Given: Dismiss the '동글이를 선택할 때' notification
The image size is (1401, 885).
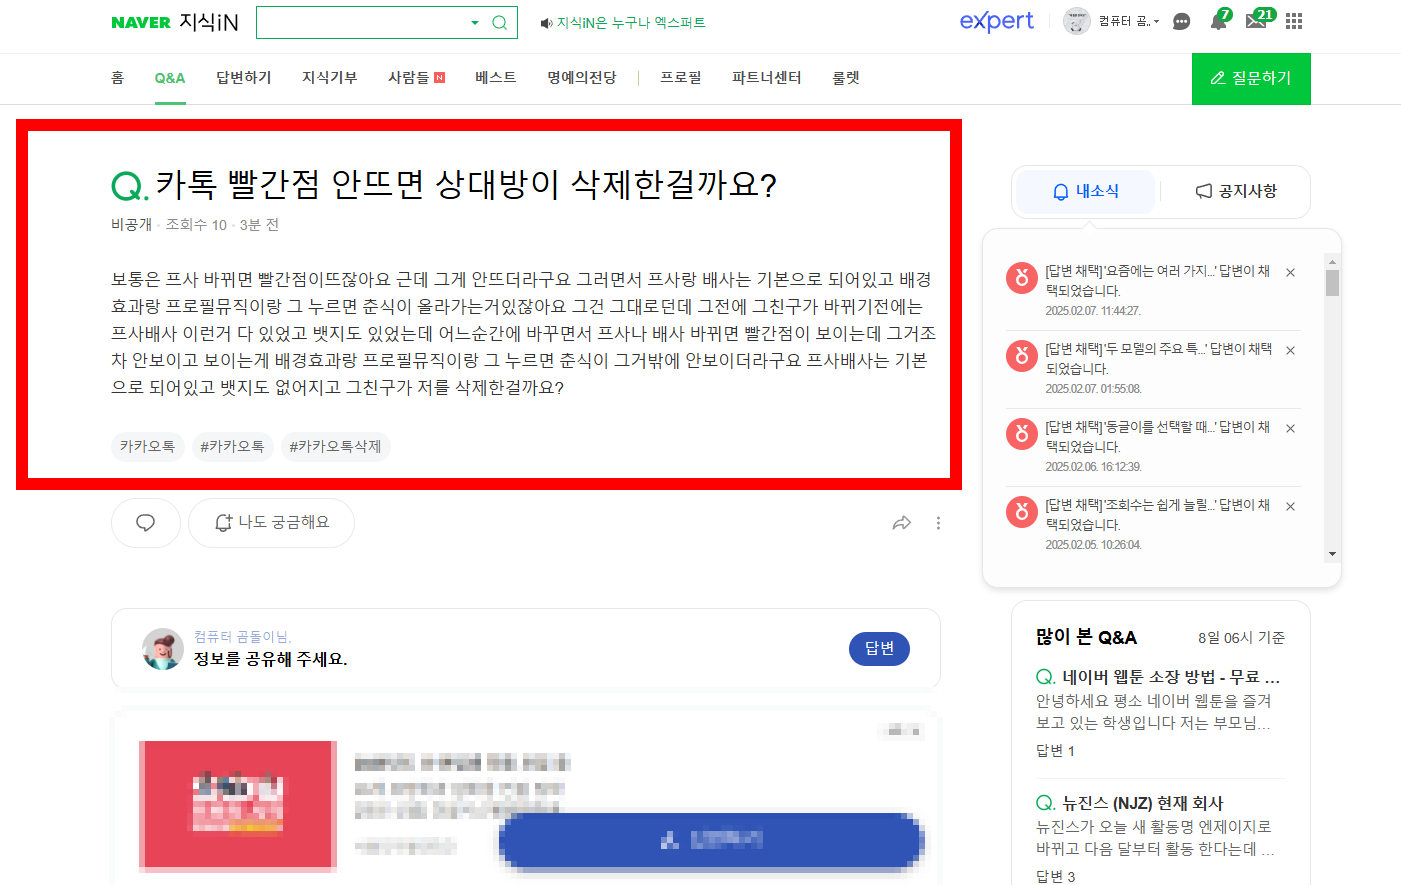Looking at the screenshot, I should click(x=1290, y=429).
